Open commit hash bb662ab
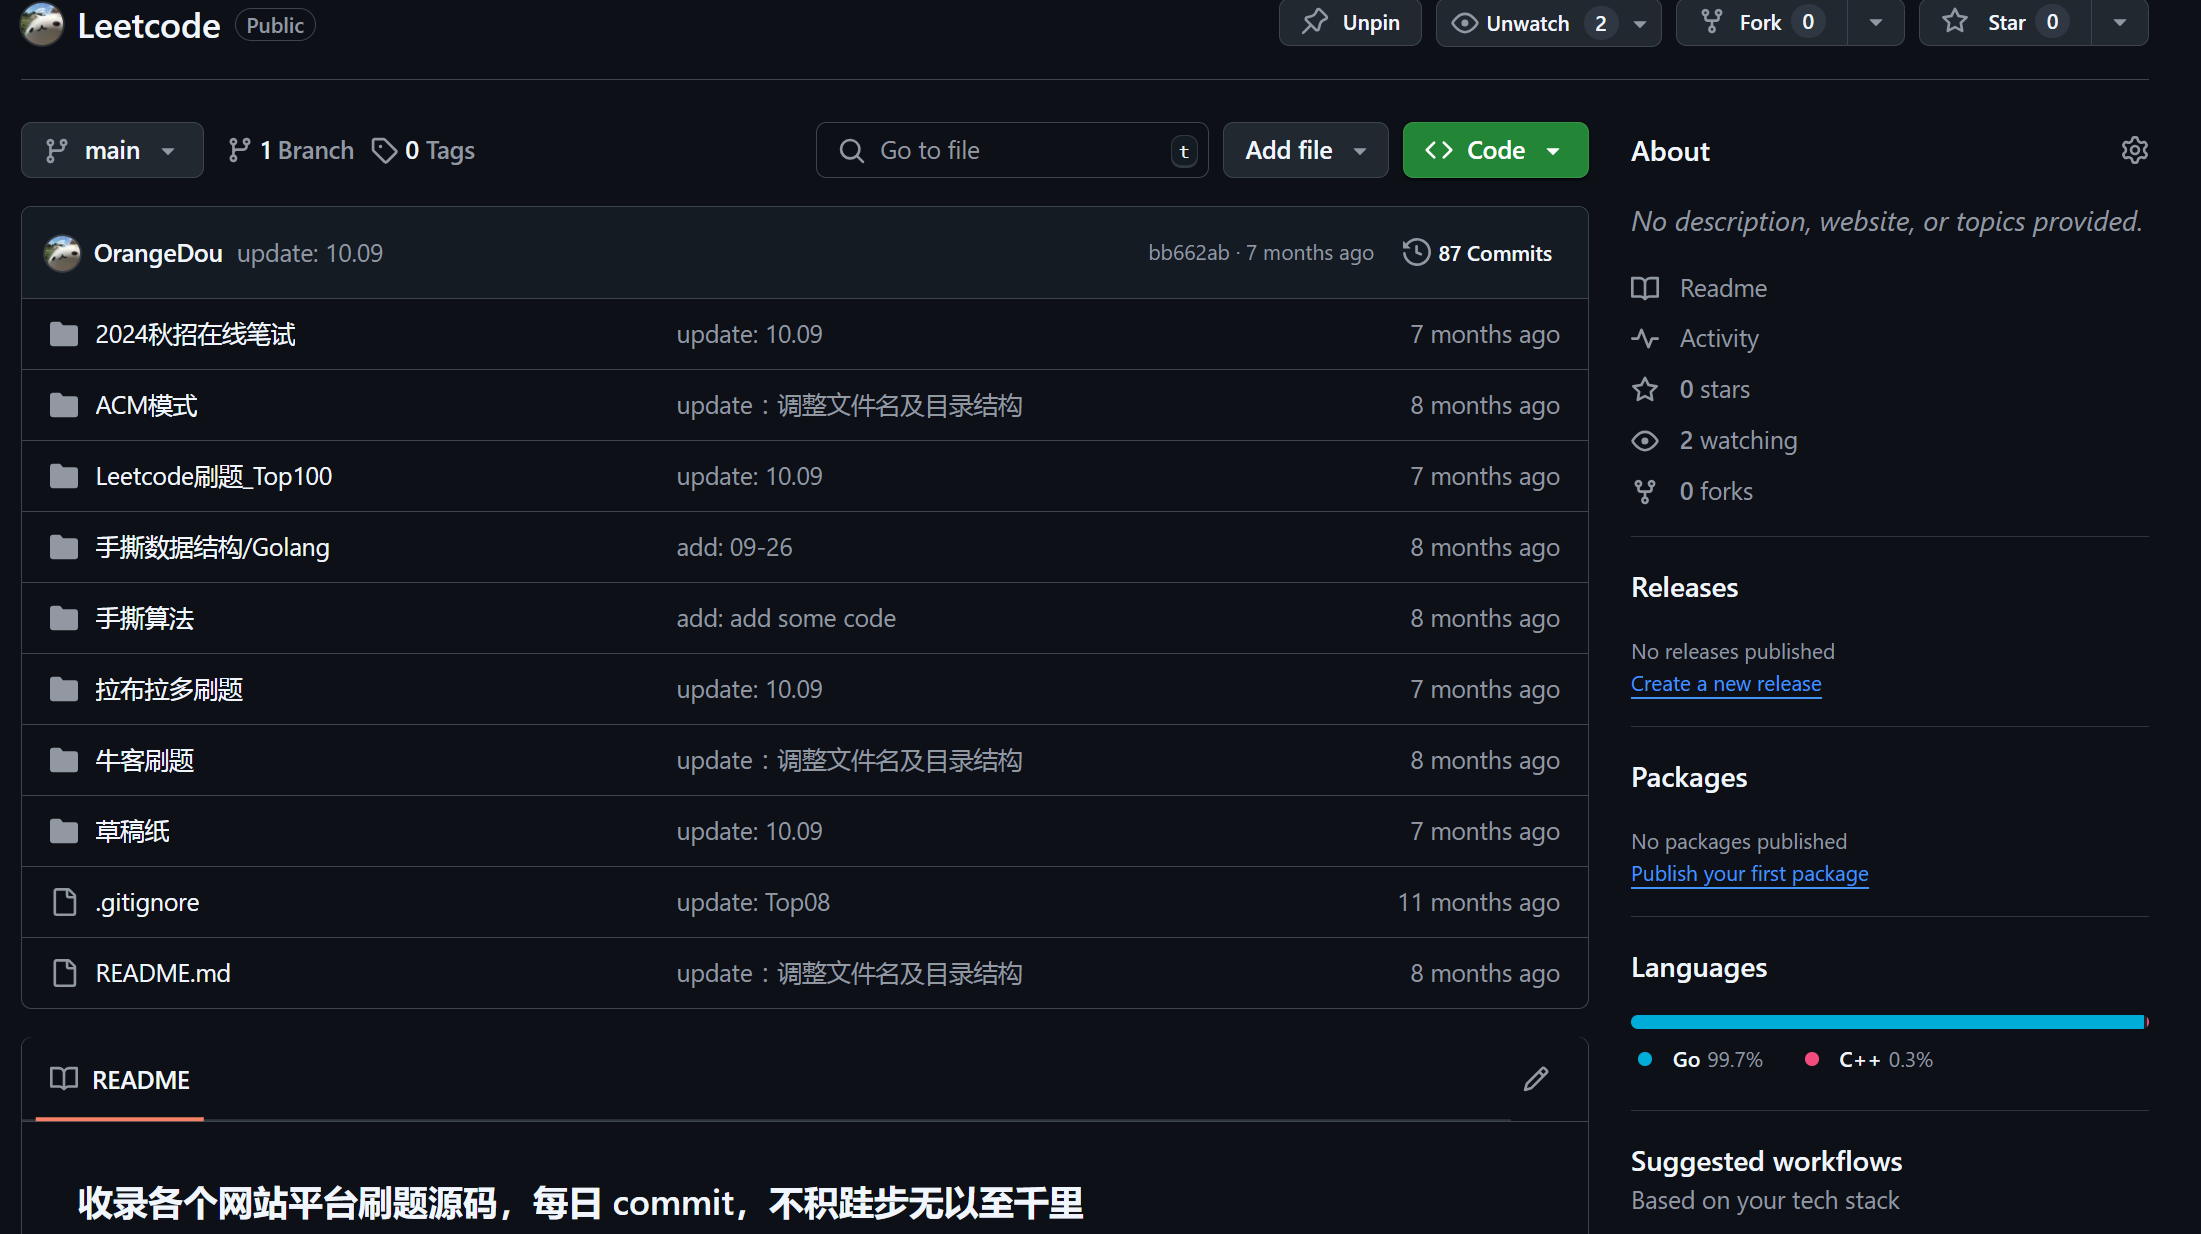The width and height of the screenshot is (2201, 1234). tap(1188, 253)
